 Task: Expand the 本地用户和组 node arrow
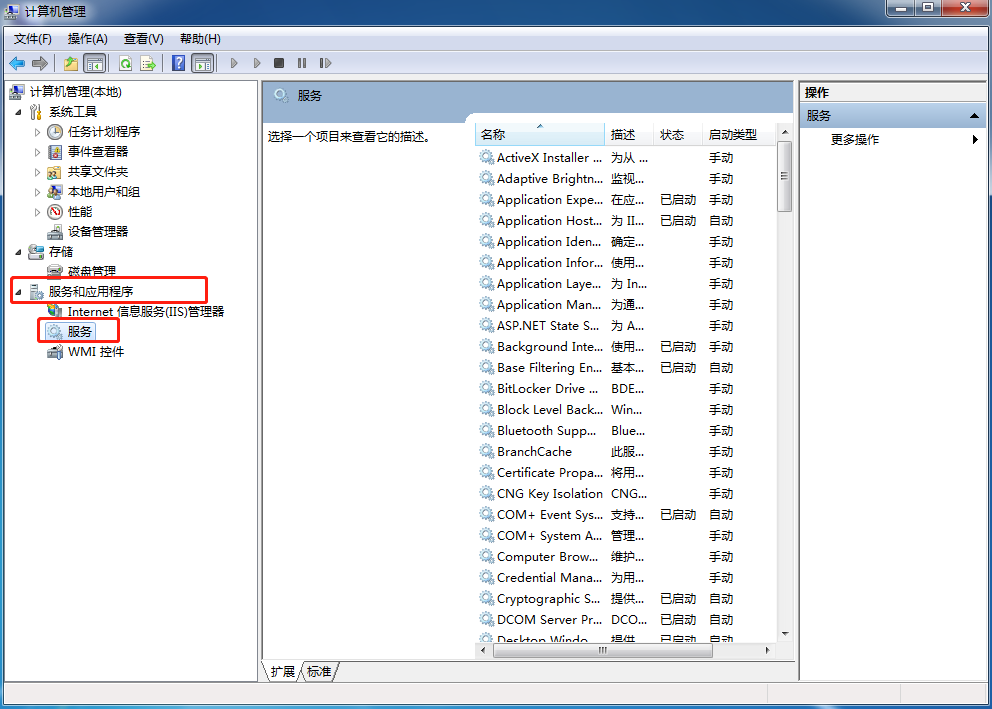pos(38,192)
